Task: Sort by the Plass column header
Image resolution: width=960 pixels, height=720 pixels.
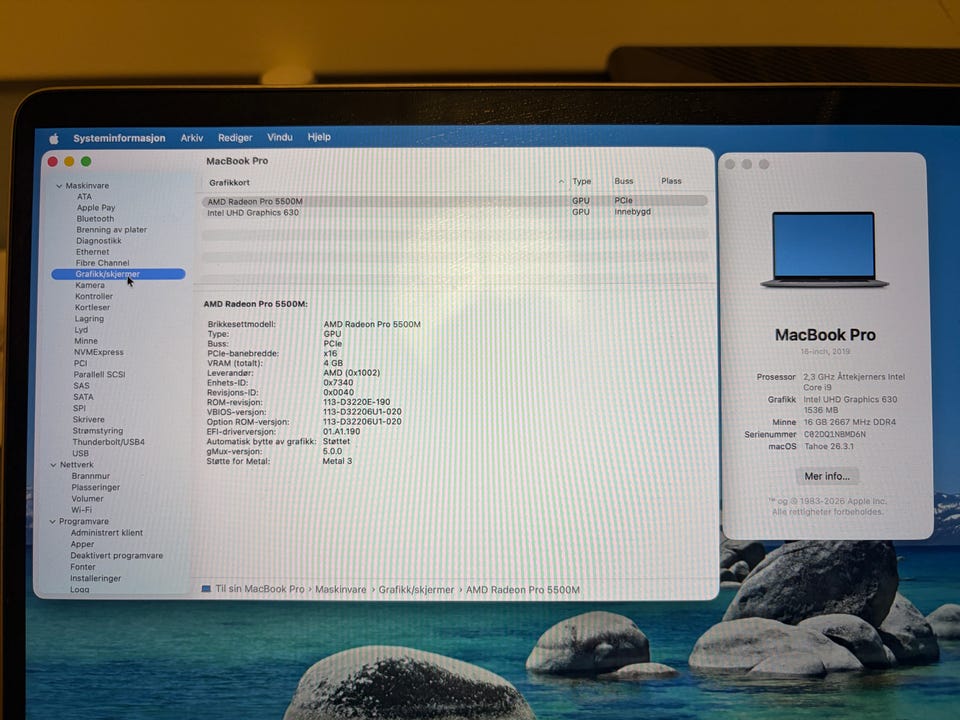Action: click(x=671, y=181)
